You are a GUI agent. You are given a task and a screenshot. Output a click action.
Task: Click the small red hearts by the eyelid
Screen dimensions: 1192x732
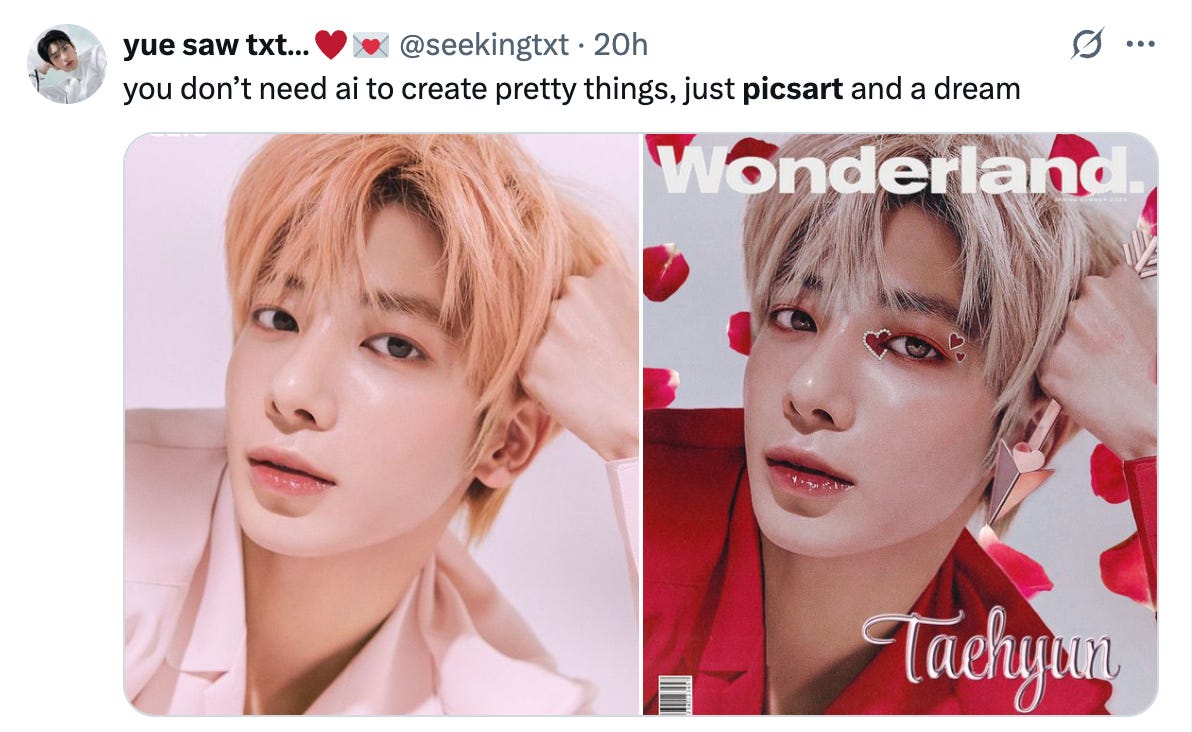point(956,347)
